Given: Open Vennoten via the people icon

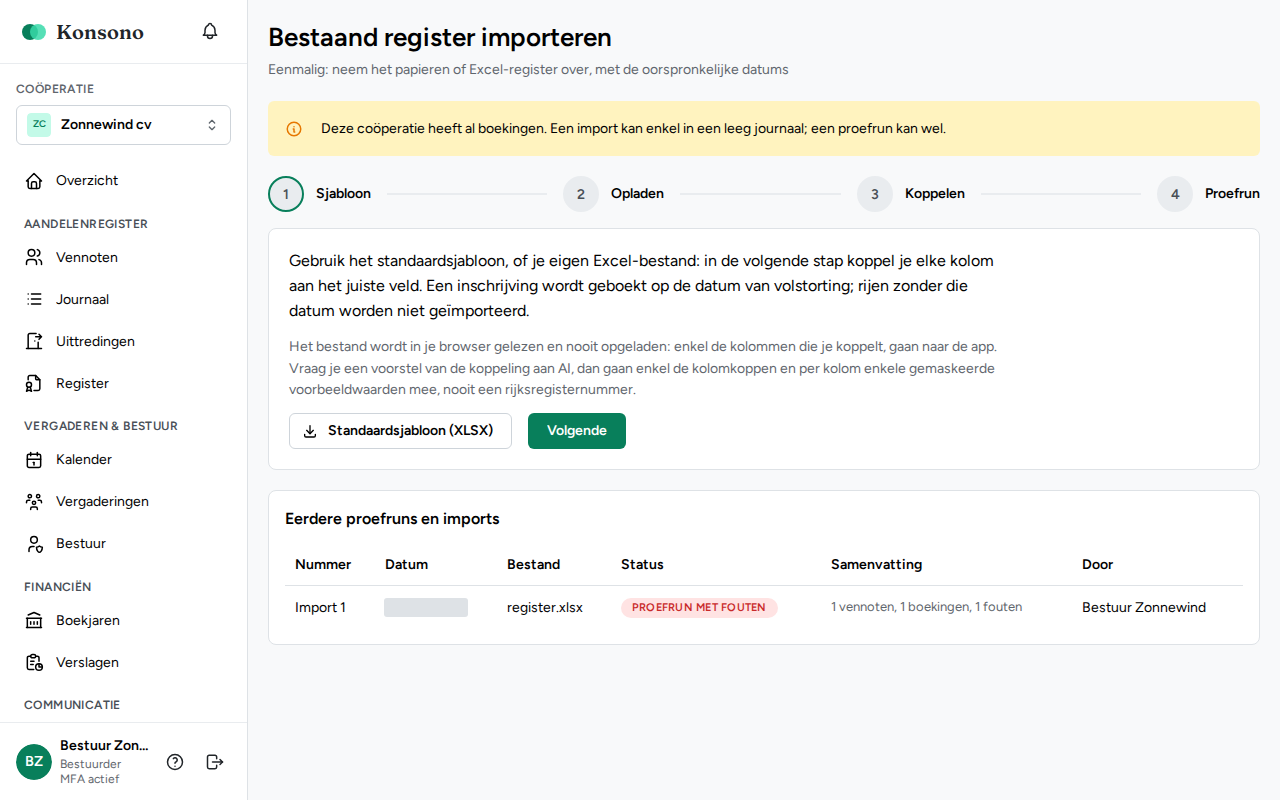Looking at the screenshot, I should 34,258.
